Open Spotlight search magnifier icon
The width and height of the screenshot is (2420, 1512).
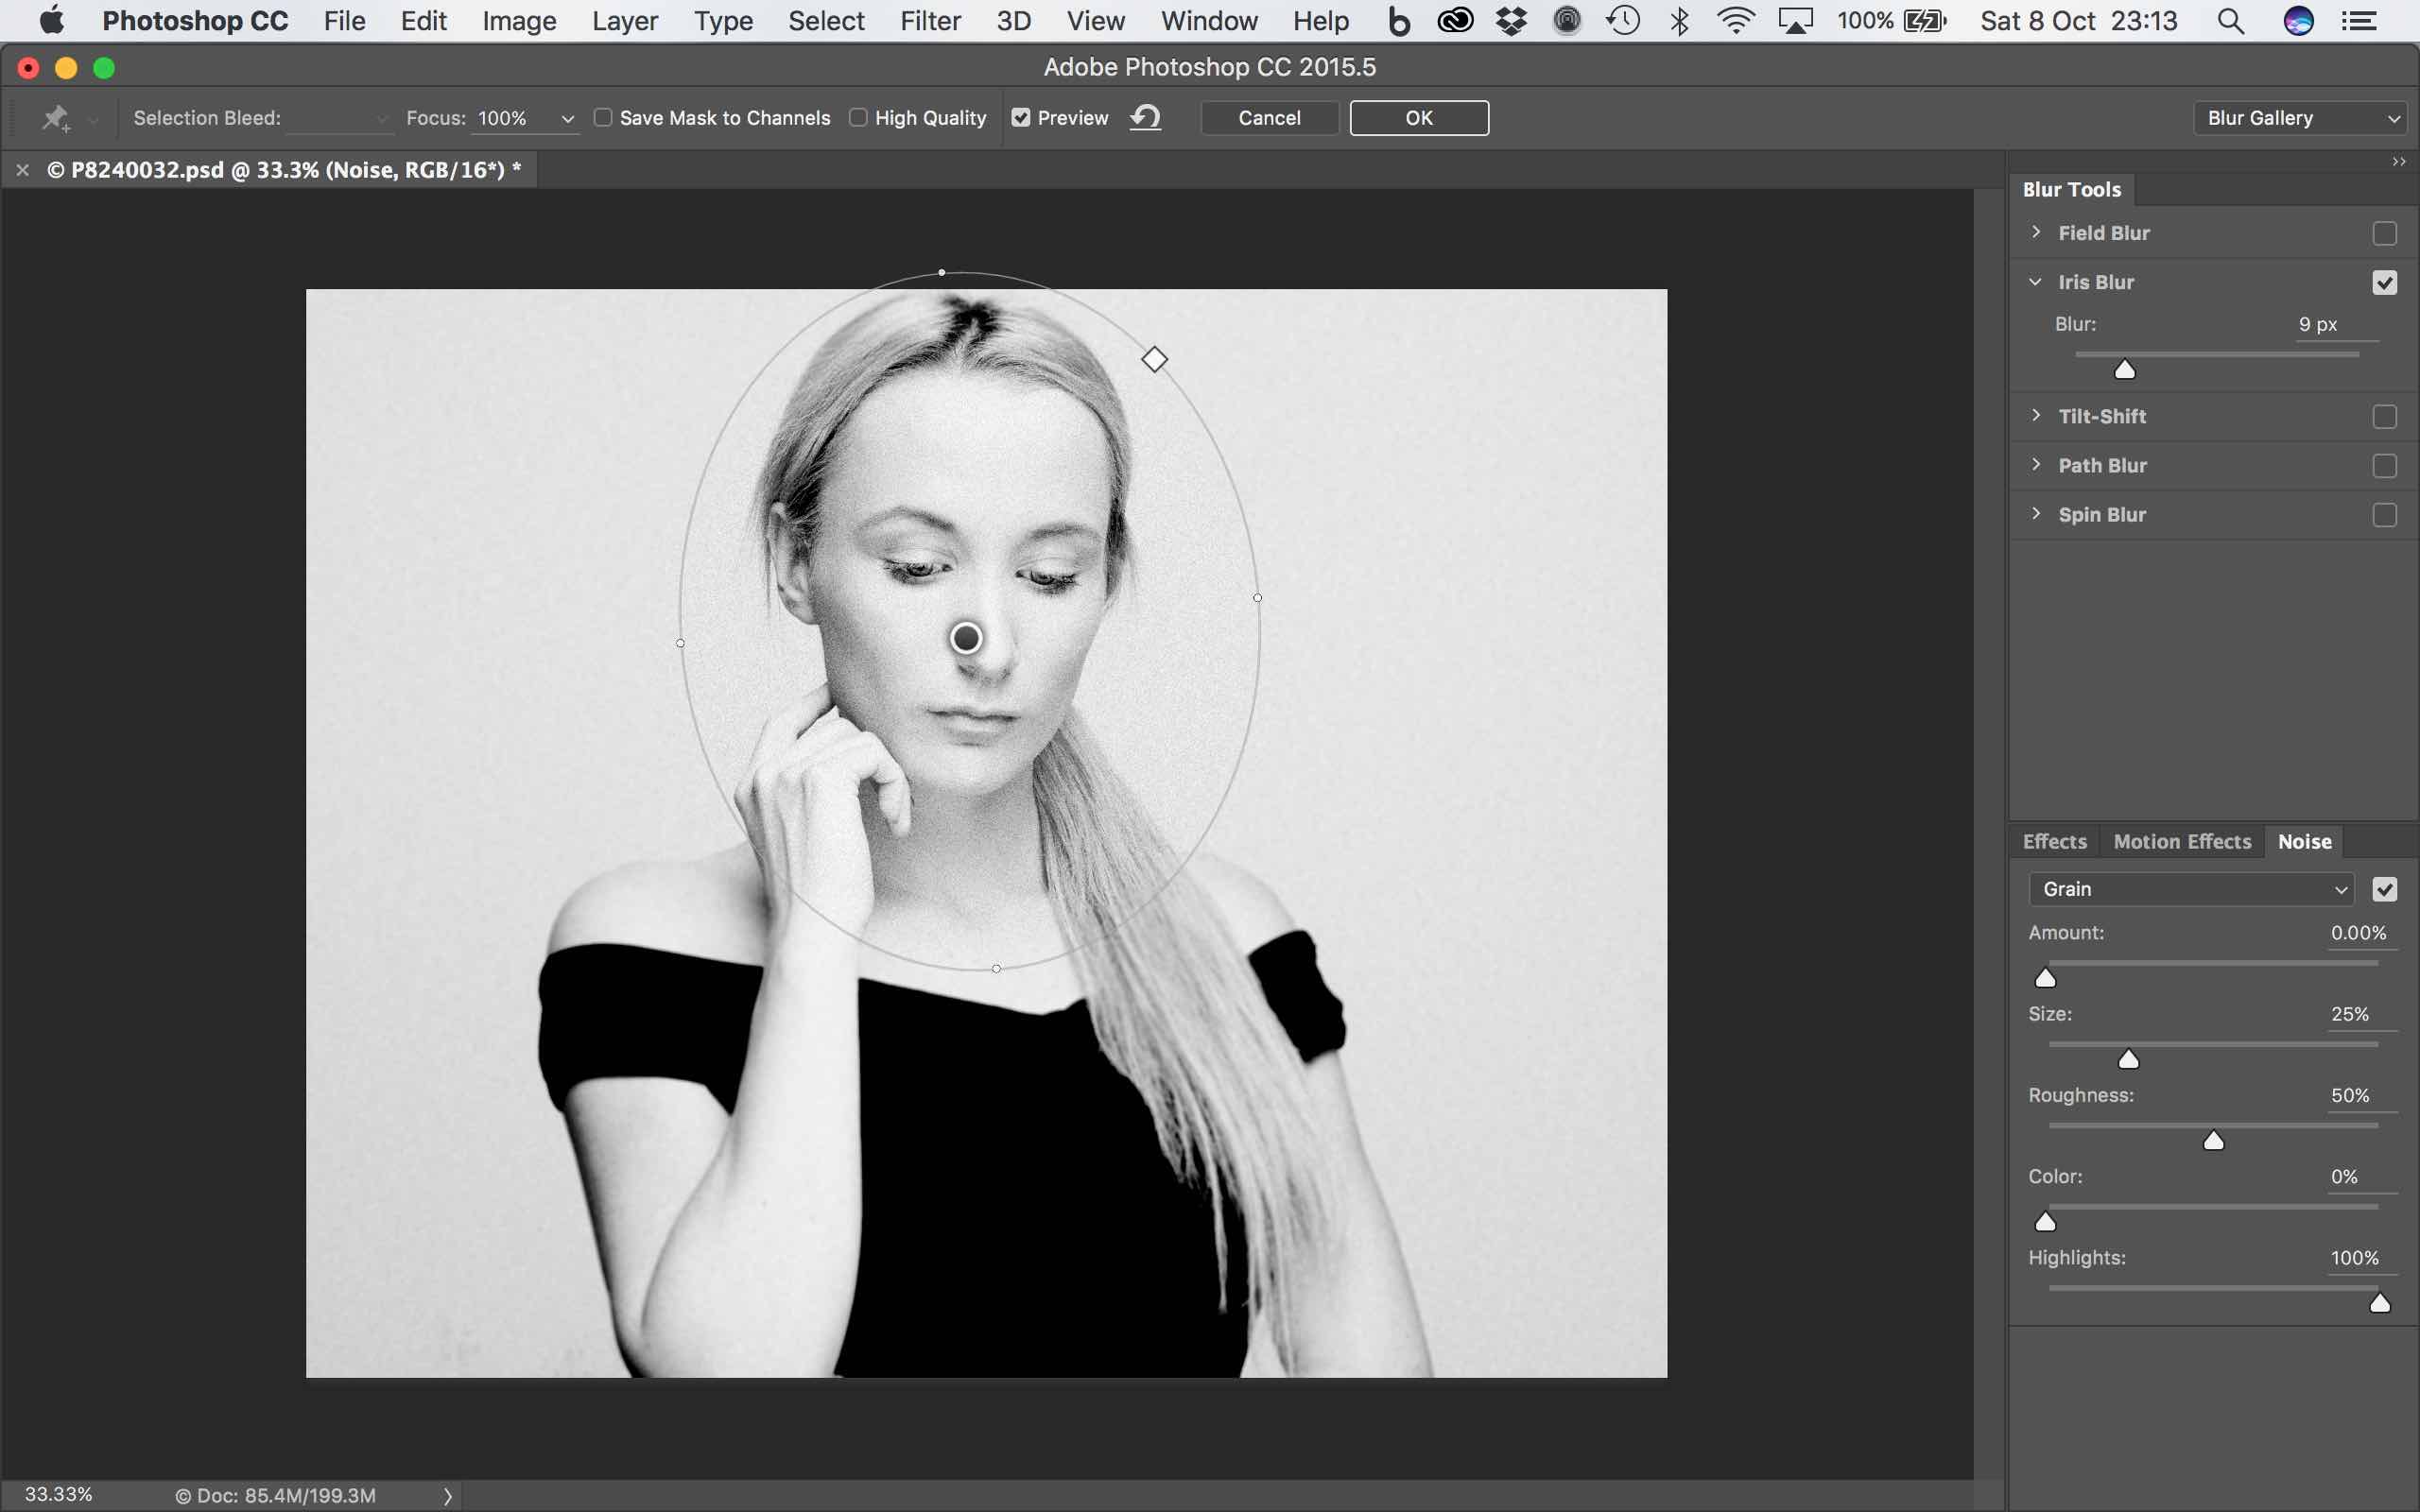coord(2230,21)
